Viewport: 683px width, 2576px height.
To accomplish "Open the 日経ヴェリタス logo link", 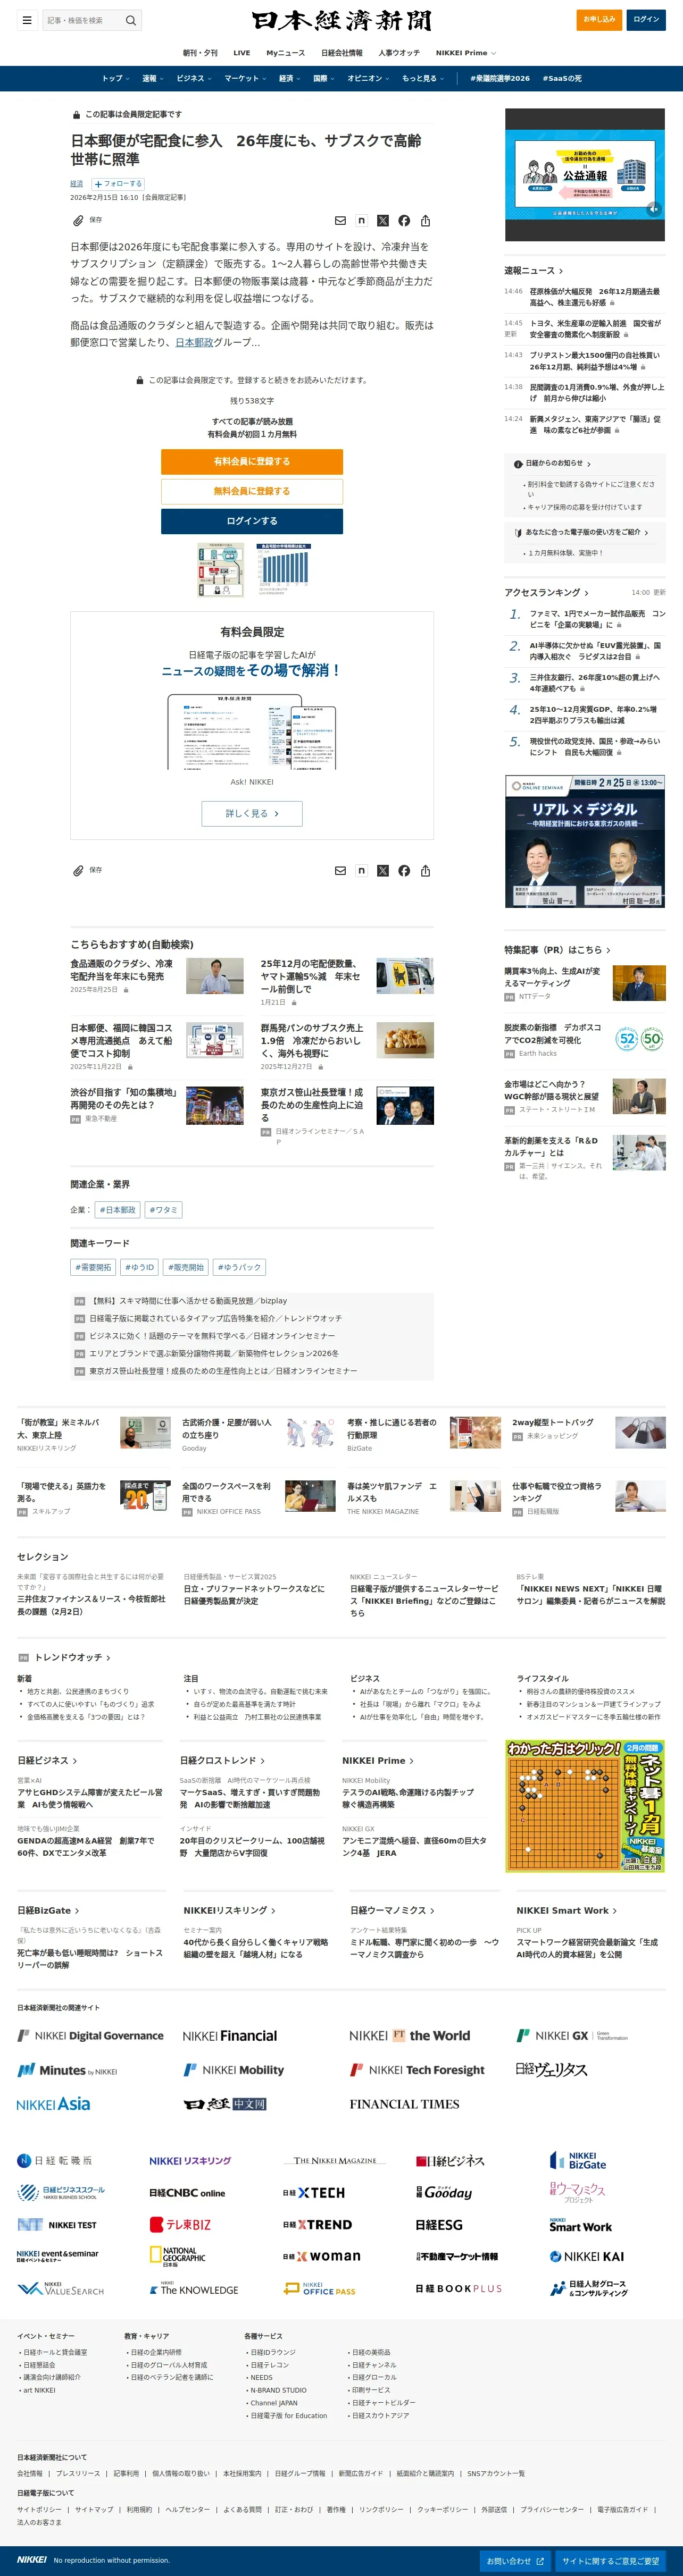I will (x=551, y=2069).
